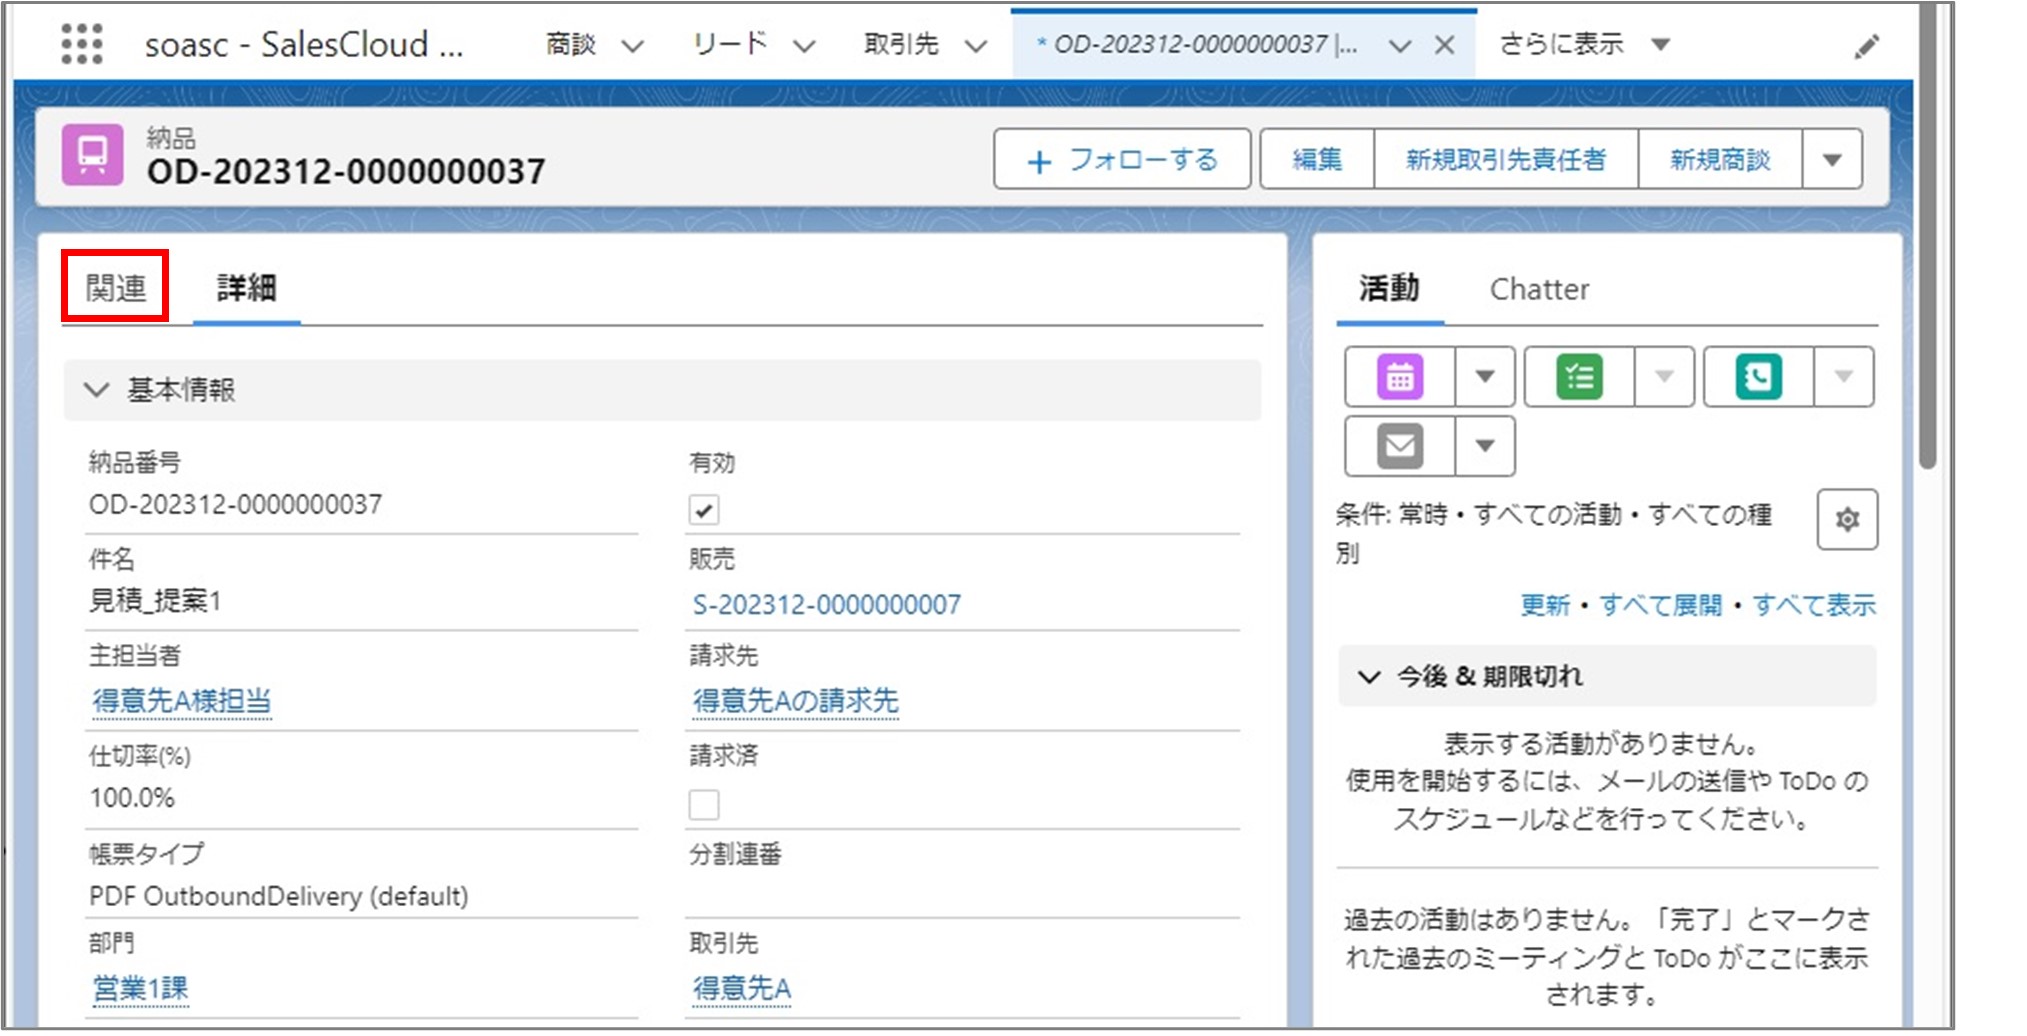
Task: Open the 得意先Aの請求先 link
Action: [796, 701]
